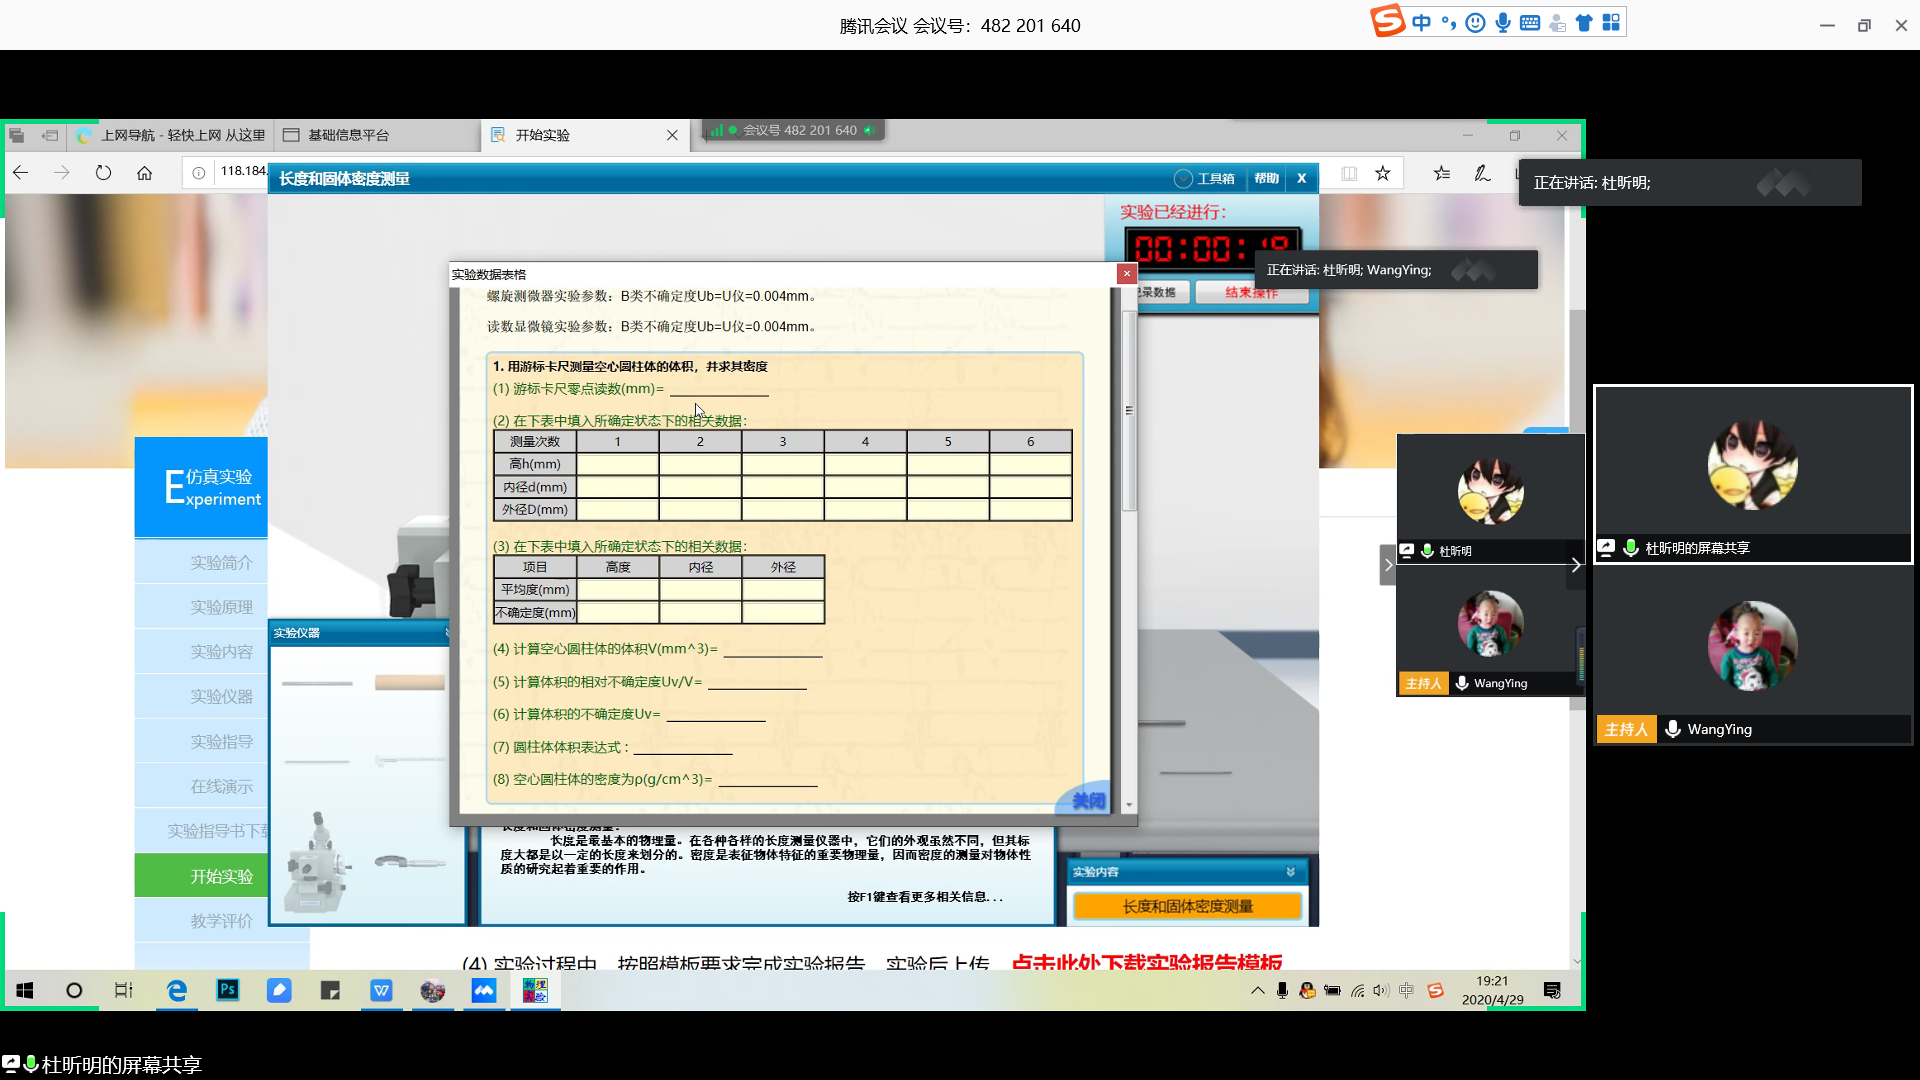
Task: Toggle Sogou Chinese/English input mode
Action: click(1421, 23)
